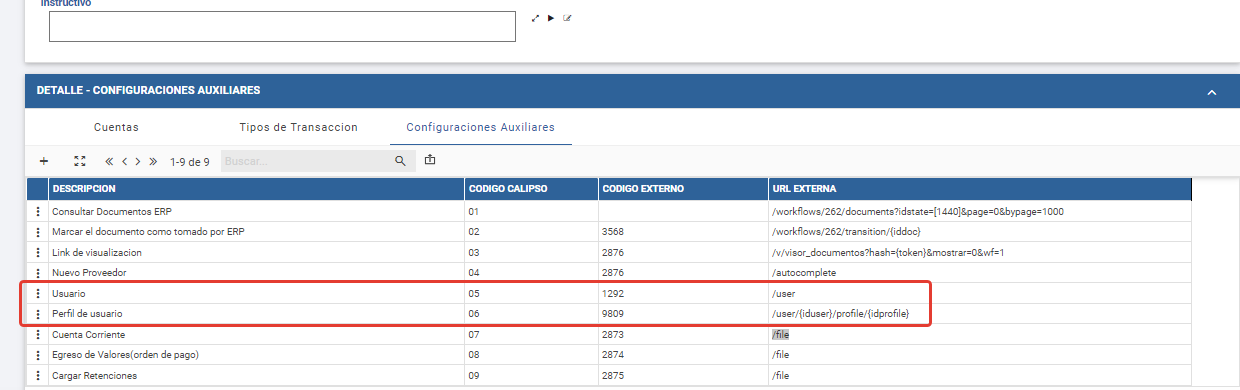Open row menu for Nuevo Proveedor
The image size is (1240, 390).
[x=38, y=273]
